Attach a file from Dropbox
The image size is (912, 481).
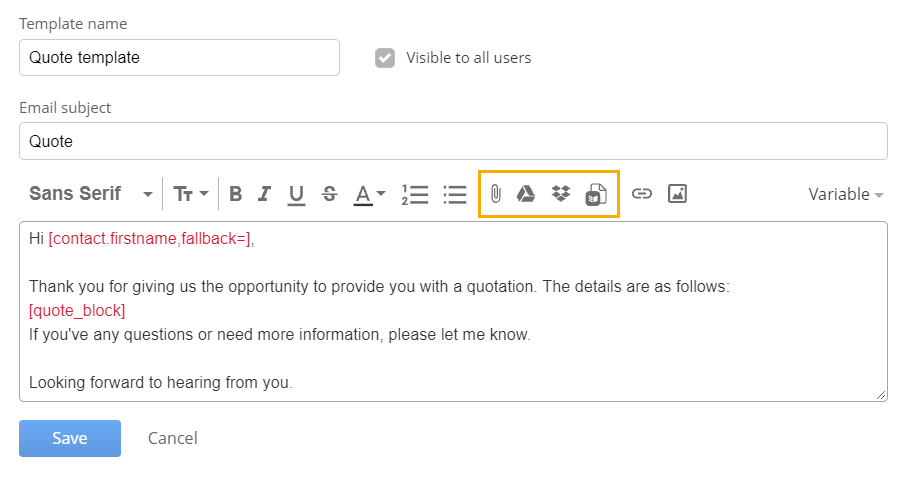[561, 194]
